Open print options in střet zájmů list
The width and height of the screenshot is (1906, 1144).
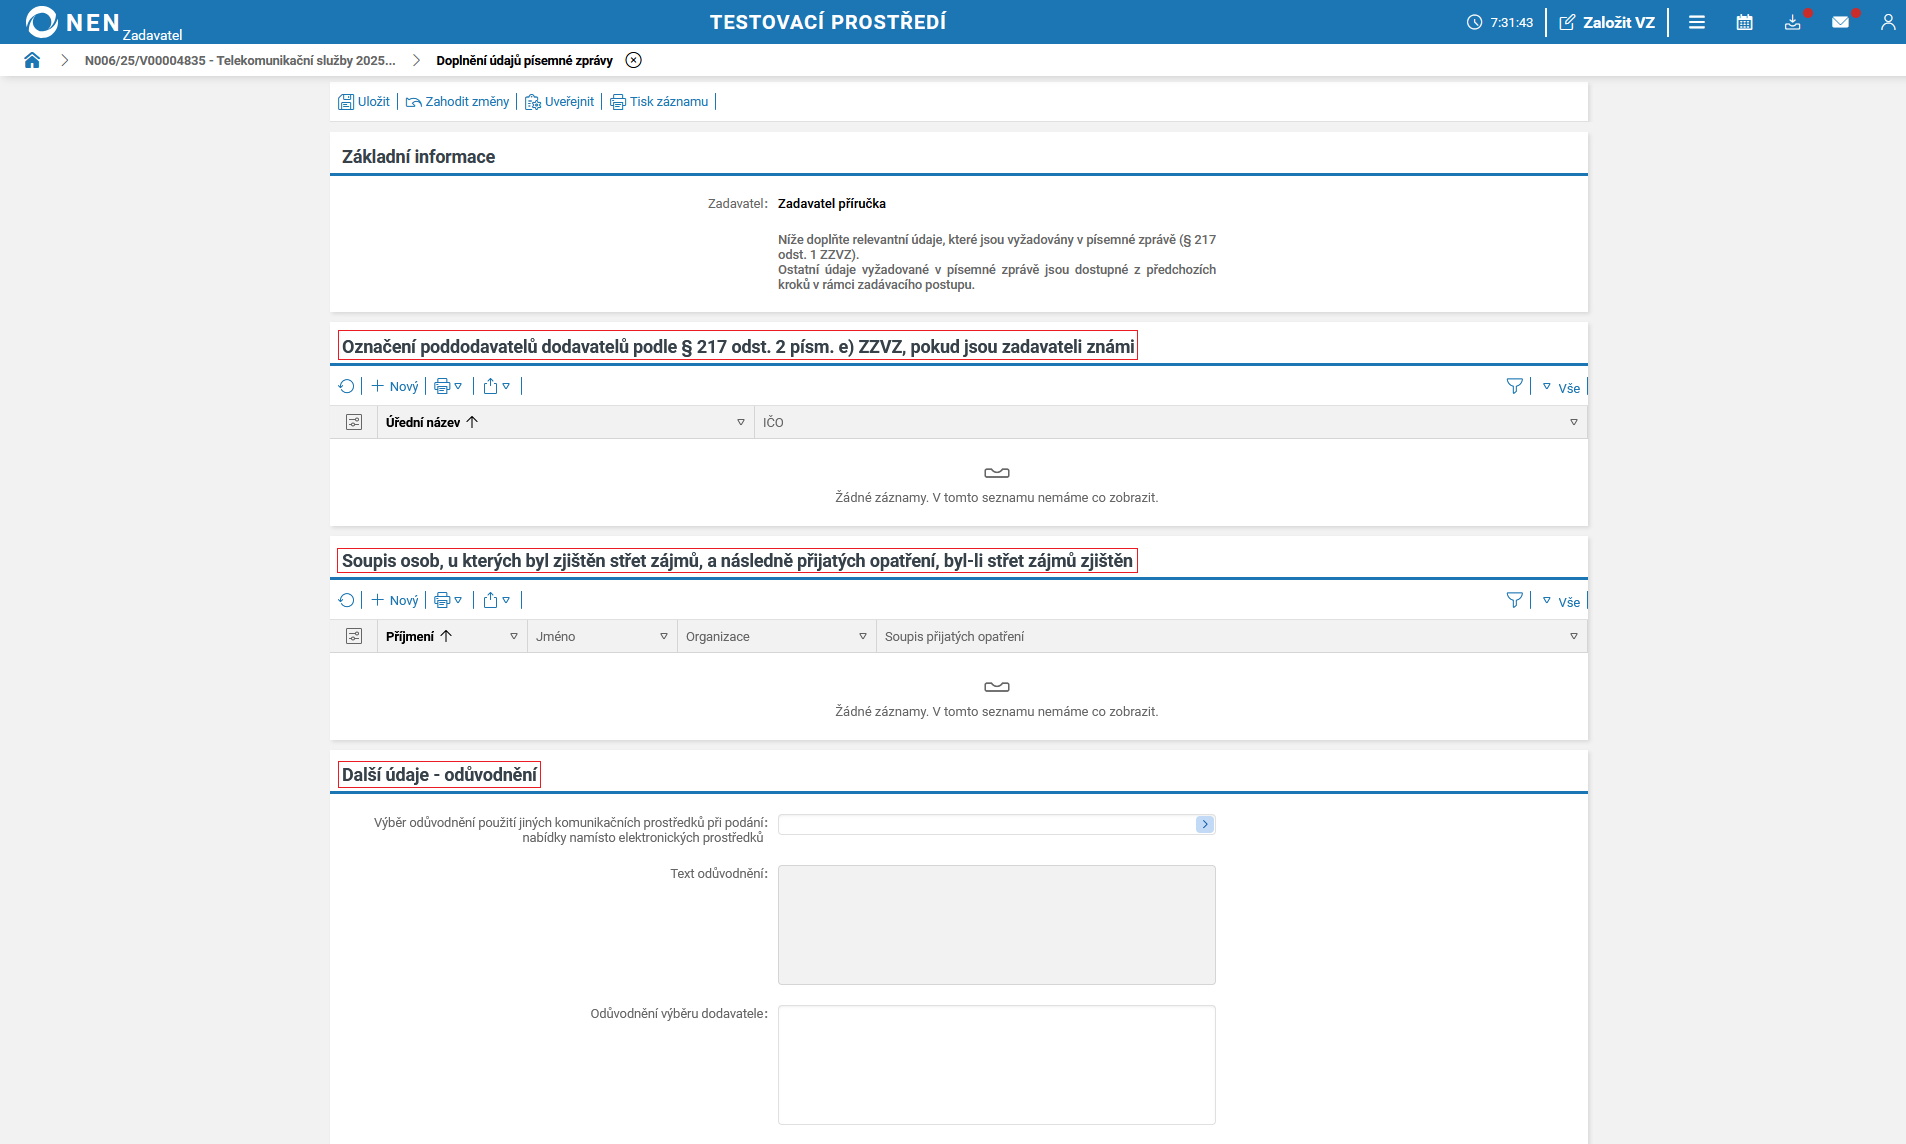click(448, 600)
